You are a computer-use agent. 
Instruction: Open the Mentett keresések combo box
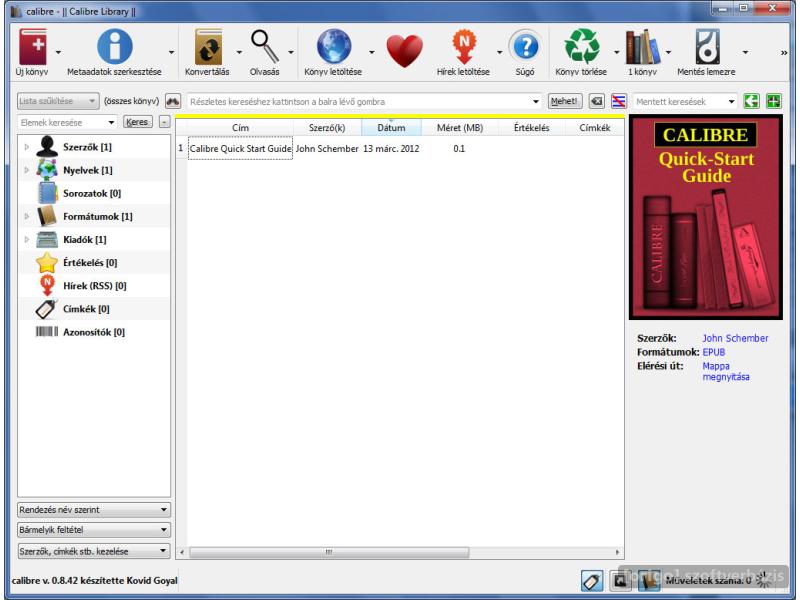[685, 102]
